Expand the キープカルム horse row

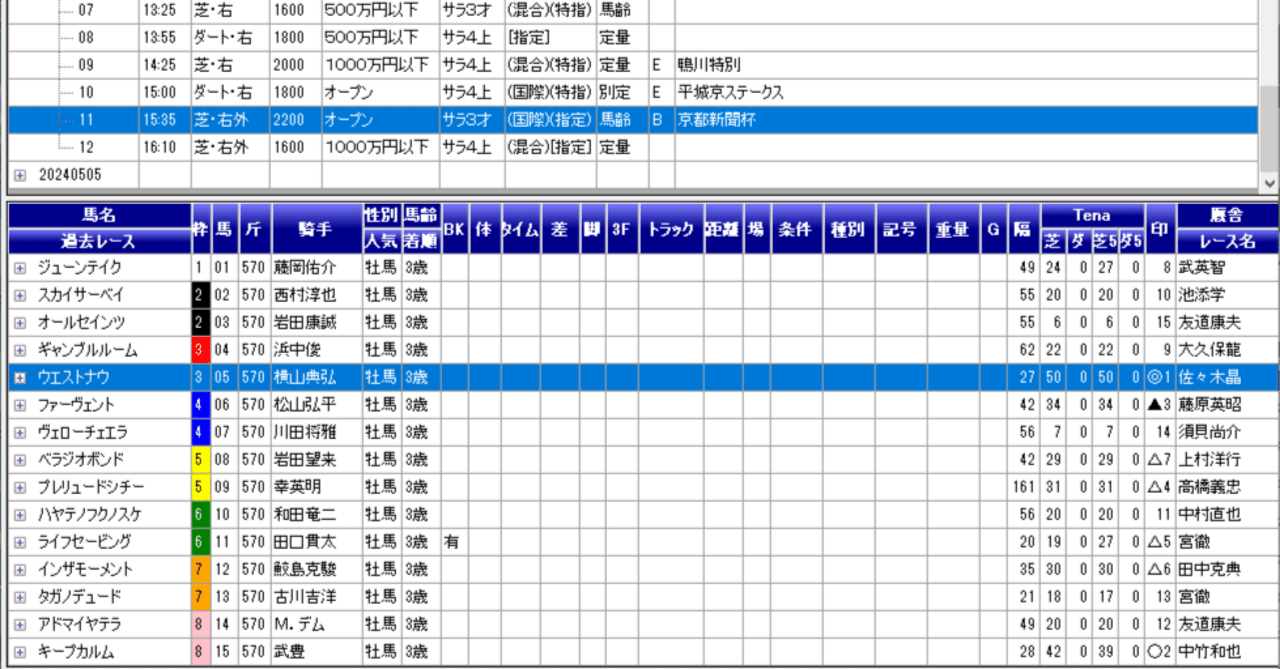pyautogui.click(x=20, y=651)
